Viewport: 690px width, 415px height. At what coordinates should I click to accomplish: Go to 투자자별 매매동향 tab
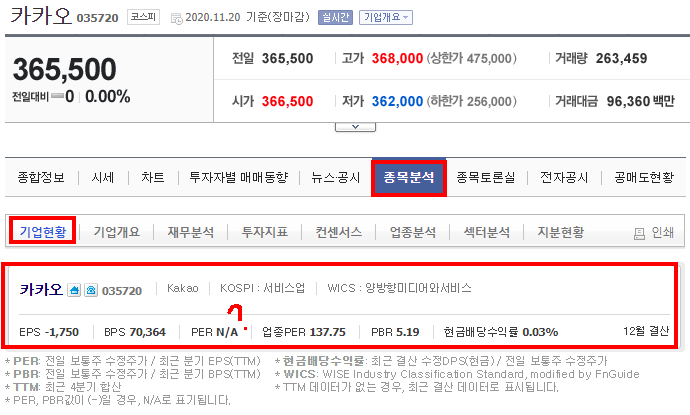point(239,177)
